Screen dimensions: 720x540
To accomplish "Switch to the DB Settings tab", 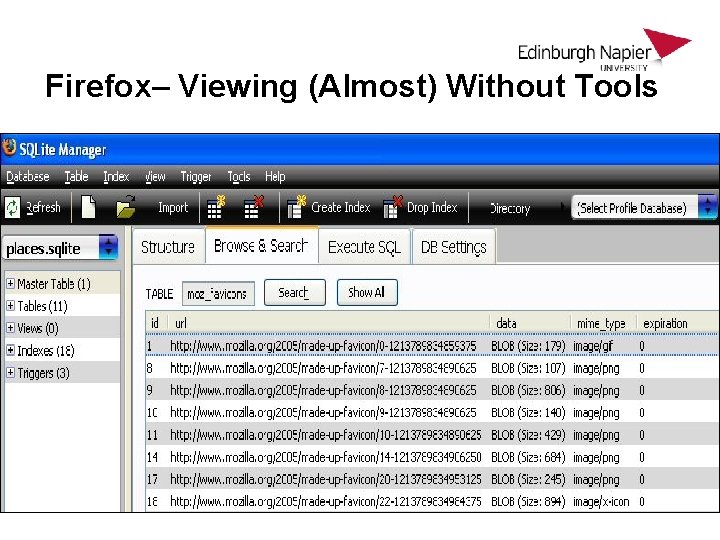I will (x=454, y=247).
